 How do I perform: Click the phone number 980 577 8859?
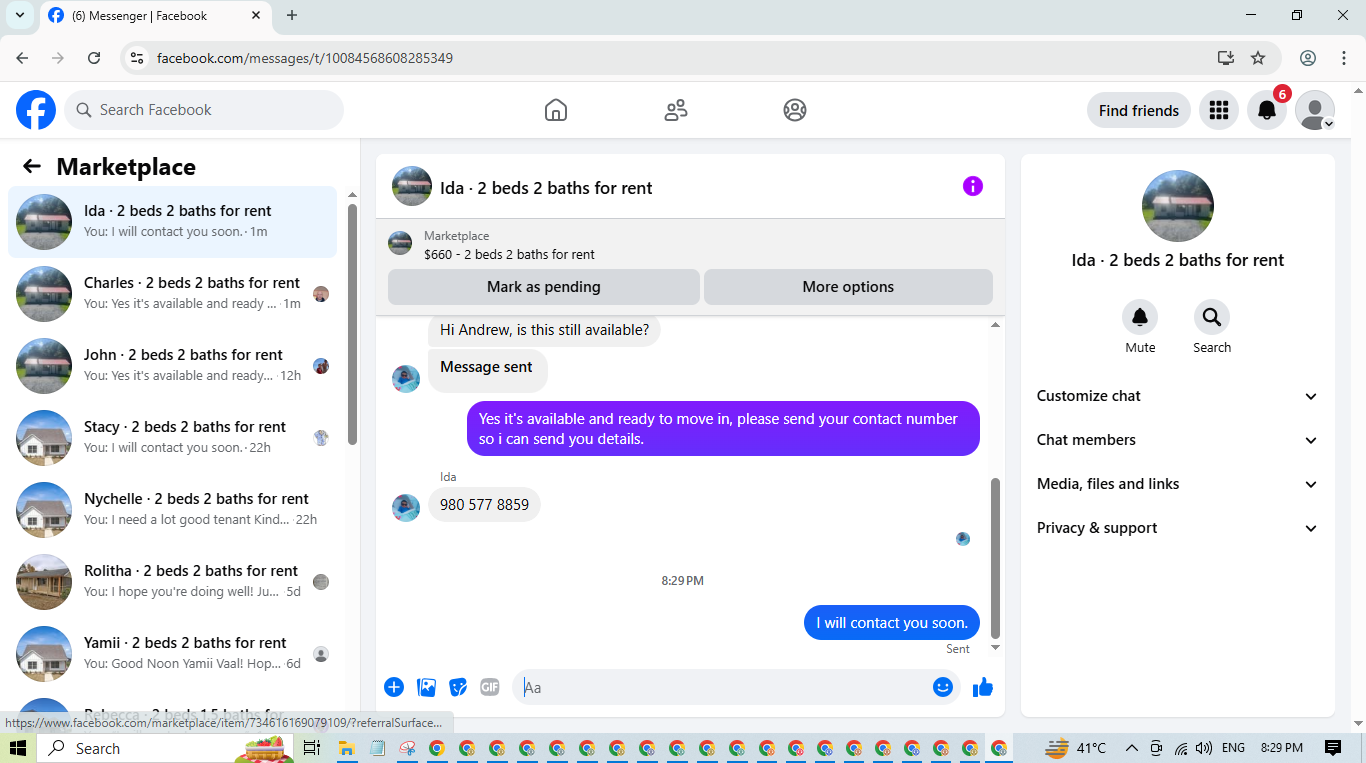(484, 505)
